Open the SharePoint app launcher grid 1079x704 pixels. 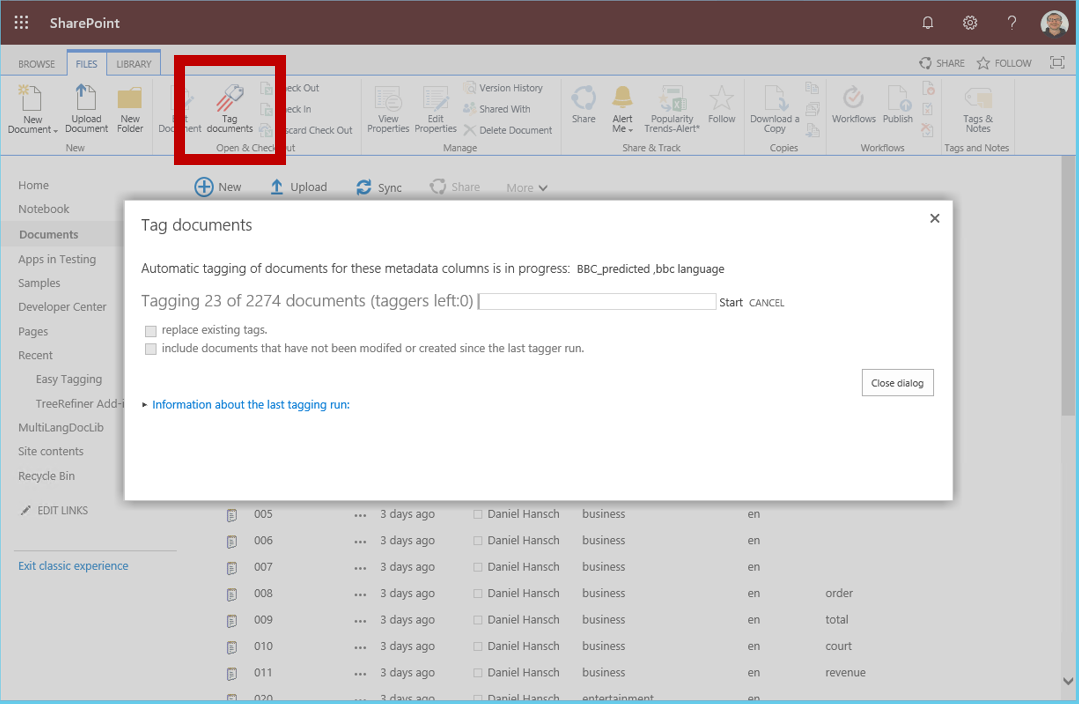[21, 22]
